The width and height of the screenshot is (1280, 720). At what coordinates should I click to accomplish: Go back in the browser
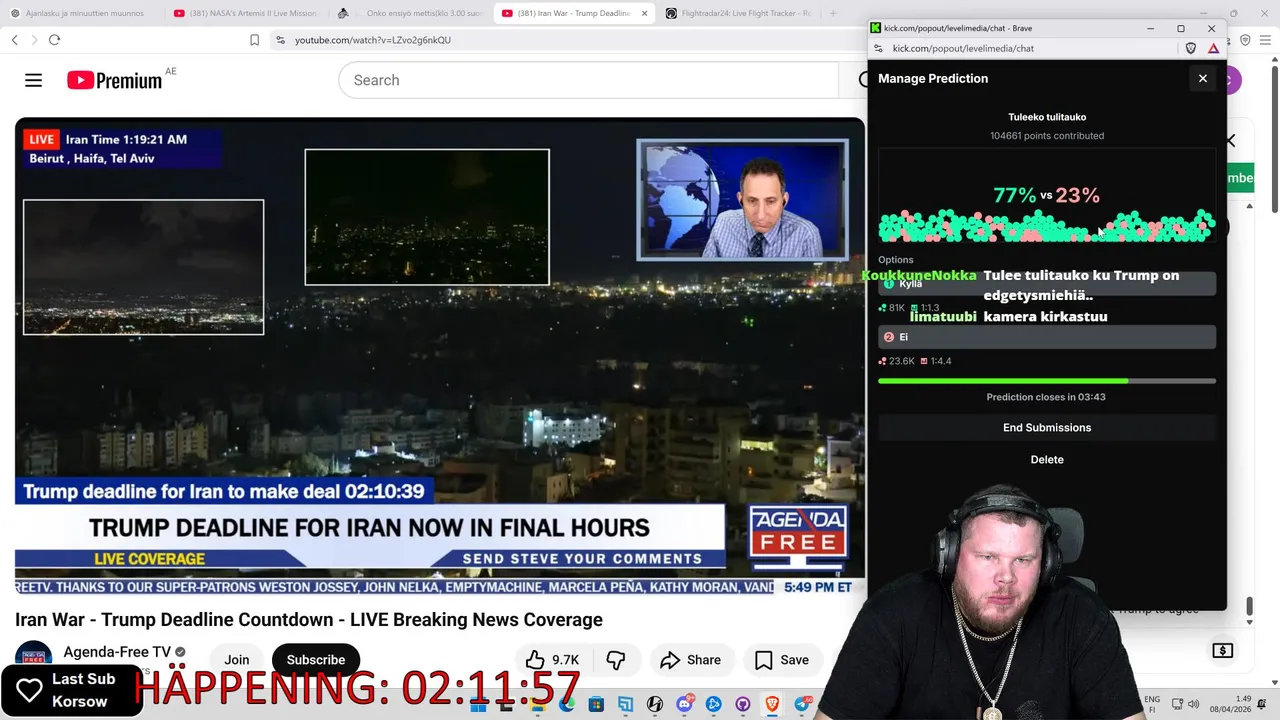[x=14, y=40]
